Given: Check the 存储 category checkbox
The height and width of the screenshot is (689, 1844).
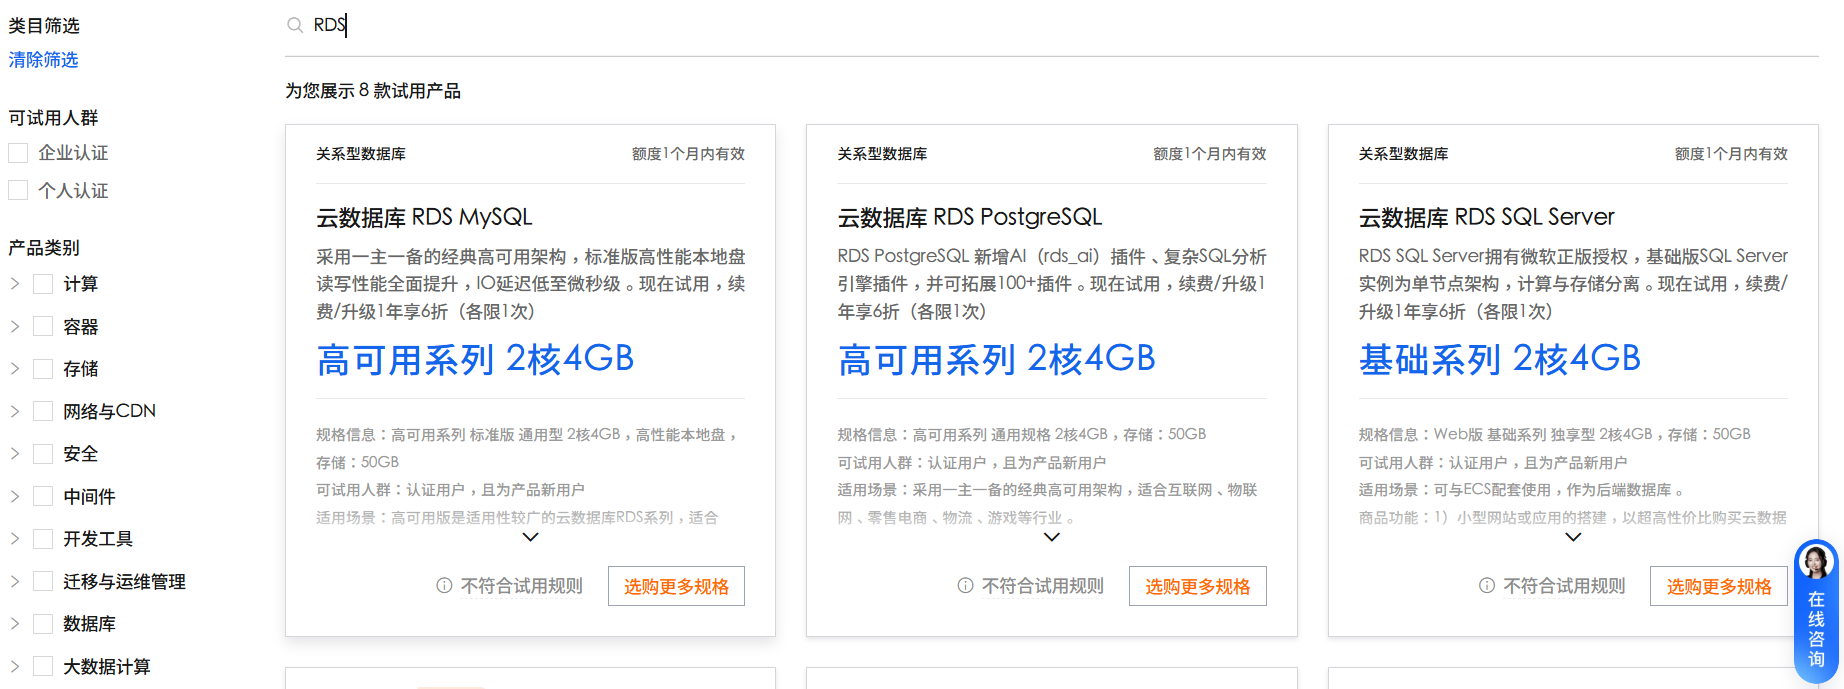Looking at the screenshot, I should point(43,369).
